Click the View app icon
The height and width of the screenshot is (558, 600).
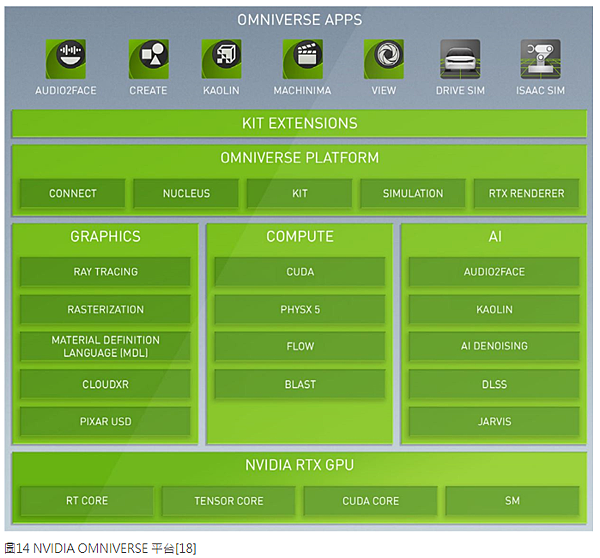click(x=383, y=59)
